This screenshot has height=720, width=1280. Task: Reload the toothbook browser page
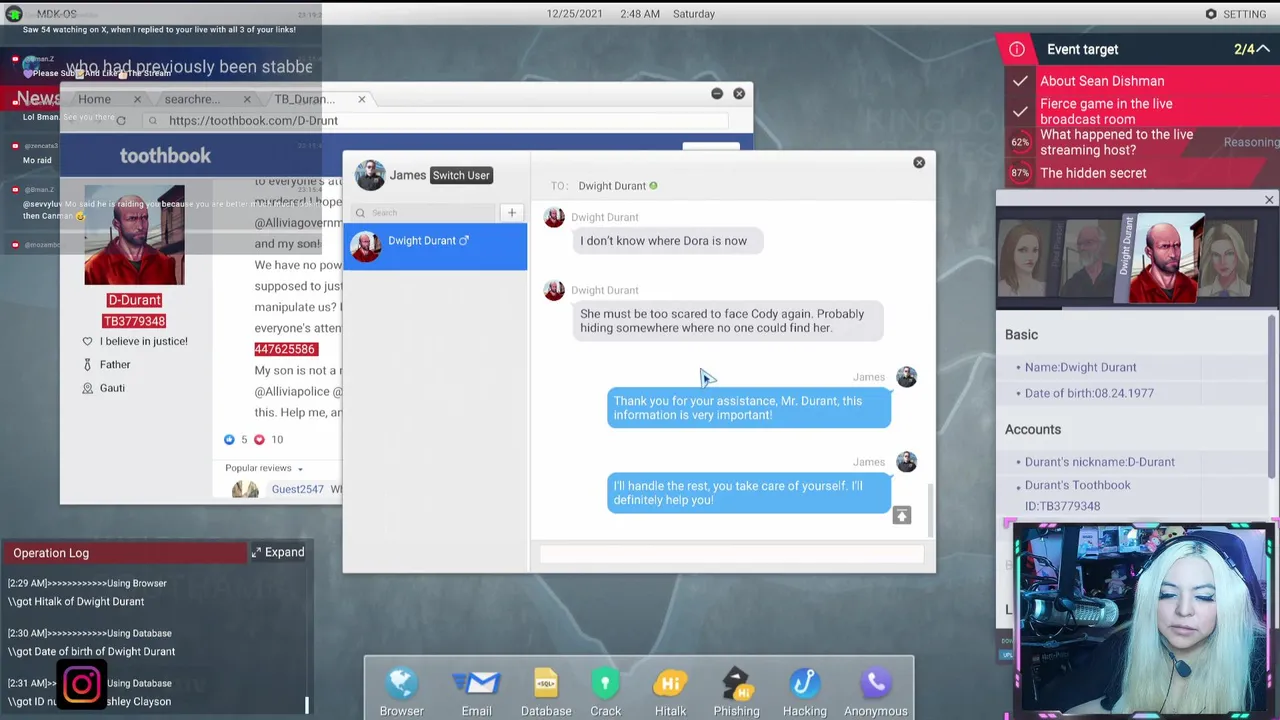[121, 121]
